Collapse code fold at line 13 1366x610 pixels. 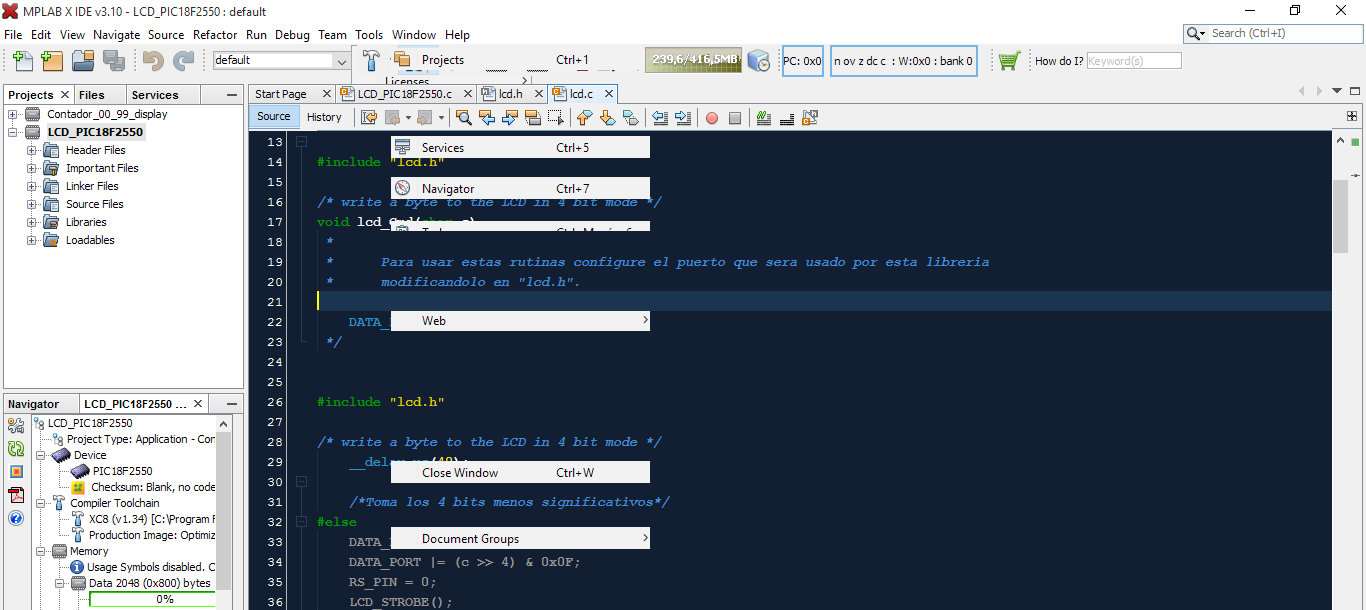coord(301,142)
